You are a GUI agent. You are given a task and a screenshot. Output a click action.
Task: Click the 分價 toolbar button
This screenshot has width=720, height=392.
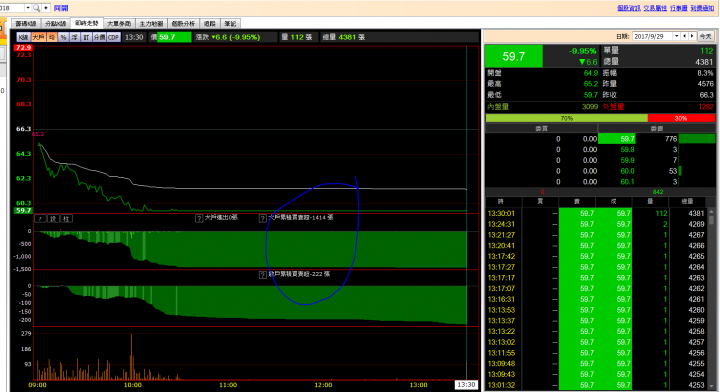click(100, 37)
